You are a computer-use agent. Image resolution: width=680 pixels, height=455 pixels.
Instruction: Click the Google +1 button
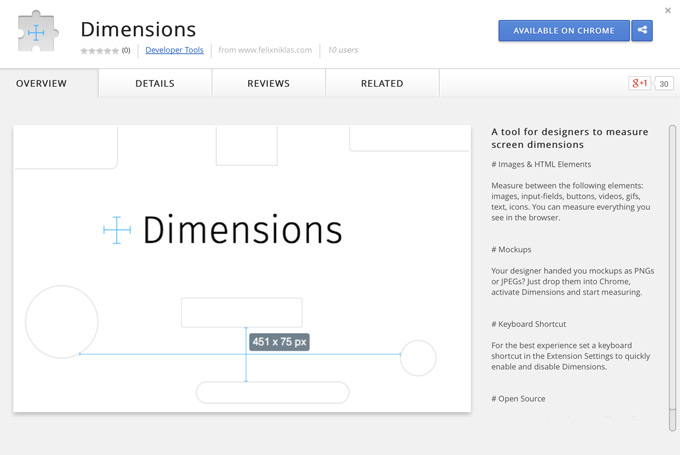pyautogui.click(x=639, y=83)
